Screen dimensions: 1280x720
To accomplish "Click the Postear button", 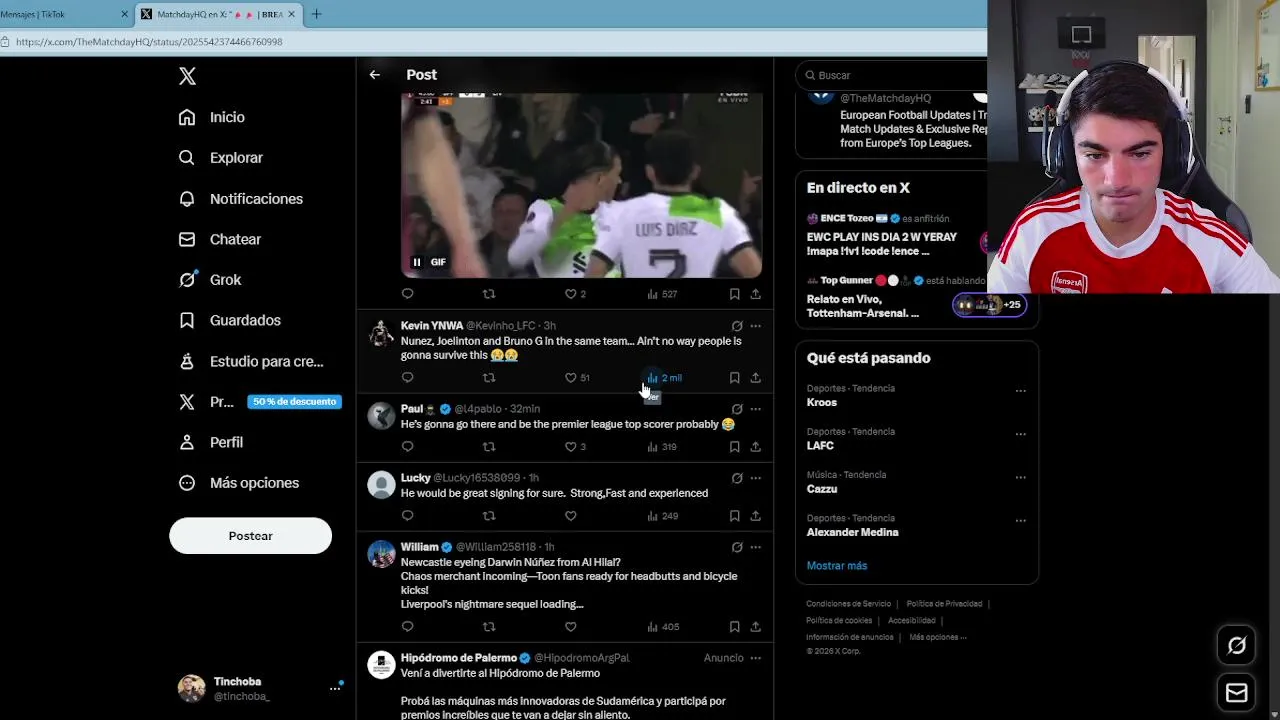I will pos(250,536).
